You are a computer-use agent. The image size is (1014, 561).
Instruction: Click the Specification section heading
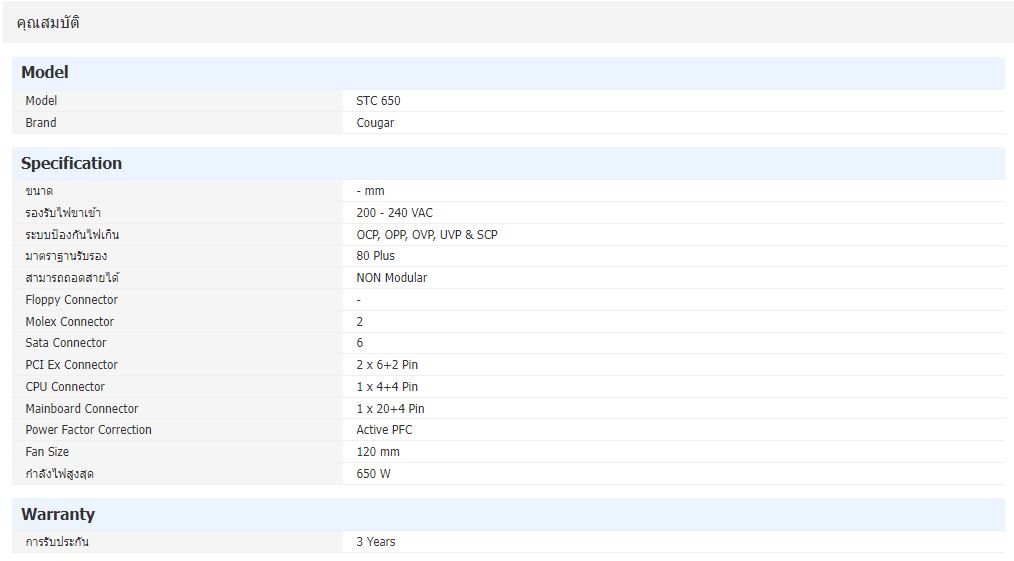pyautogui.click(x=71, y=163)
